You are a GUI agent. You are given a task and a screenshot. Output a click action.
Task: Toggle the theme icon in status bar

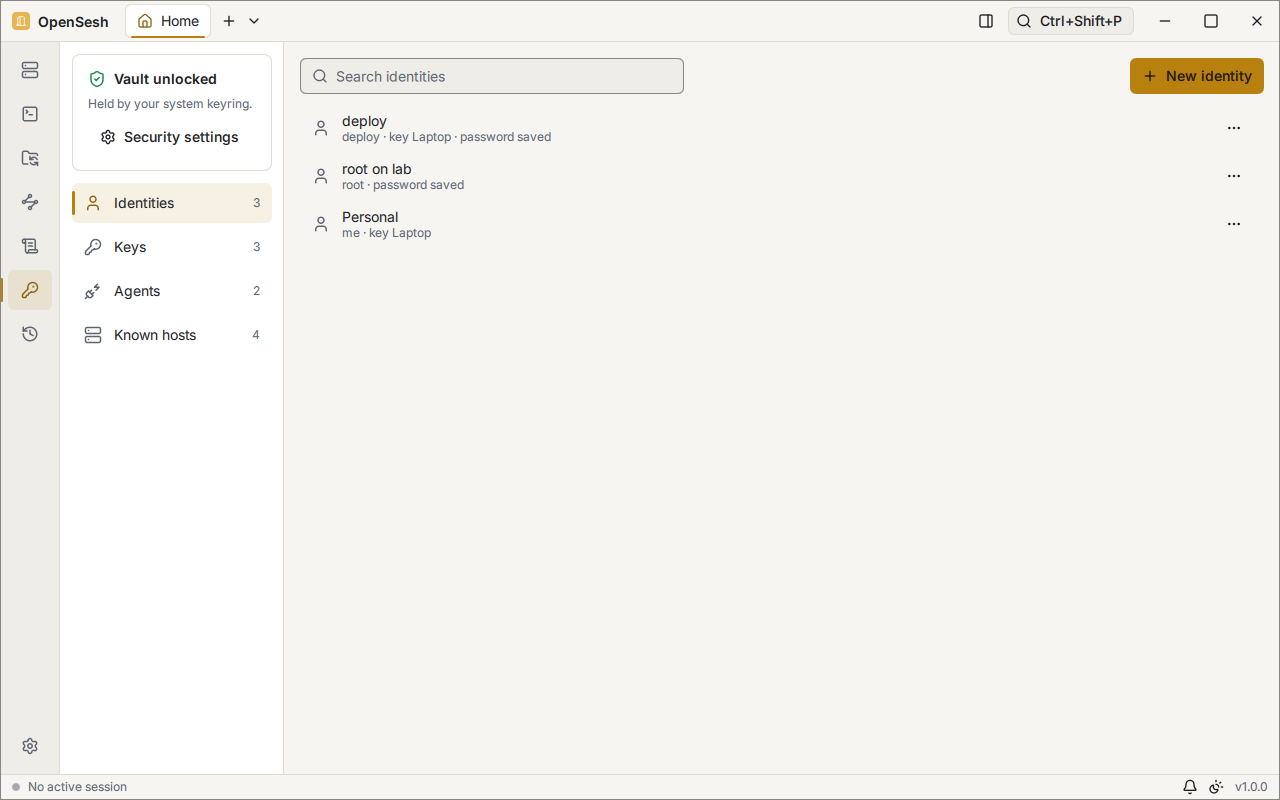[x=1216, y=787]
